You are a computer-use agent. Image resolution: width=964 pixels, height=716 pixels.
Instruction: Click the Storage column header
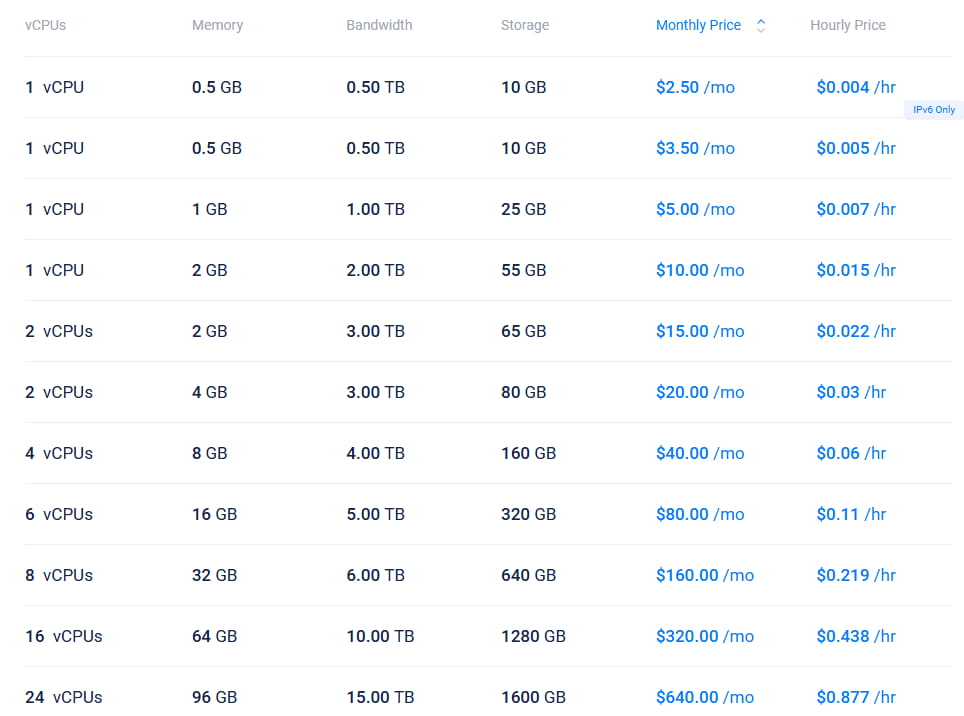click(x=524, y=25)
